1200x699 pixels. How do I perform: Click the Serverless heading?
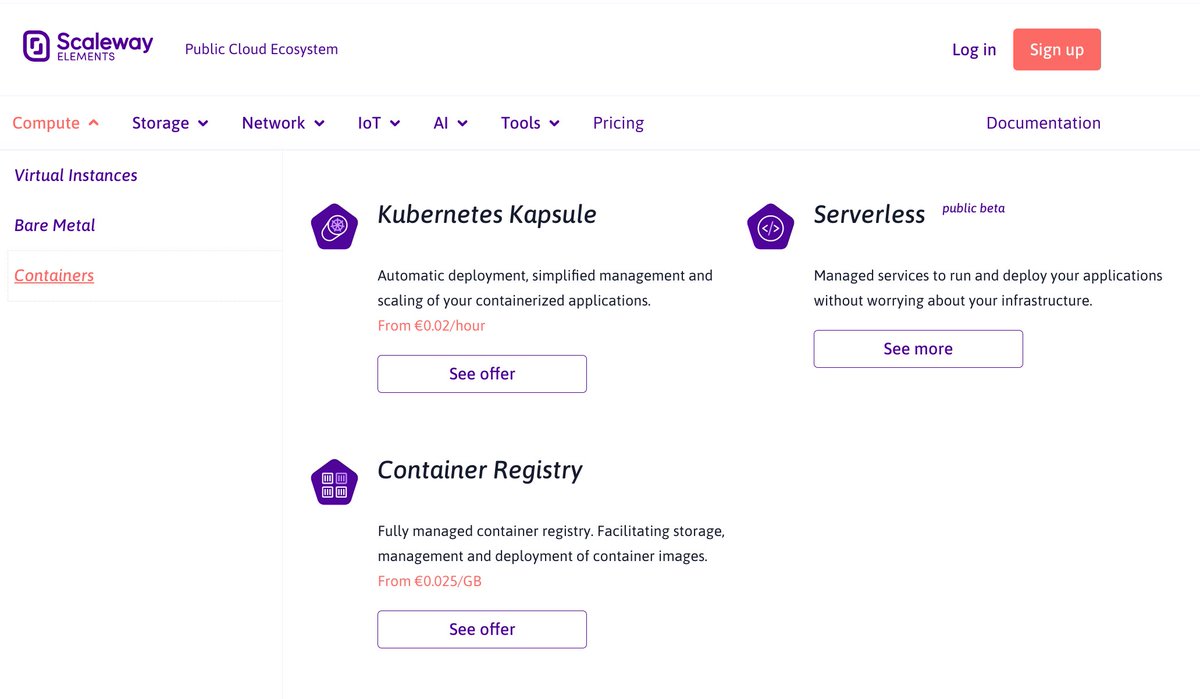click(x=869, y=214)
